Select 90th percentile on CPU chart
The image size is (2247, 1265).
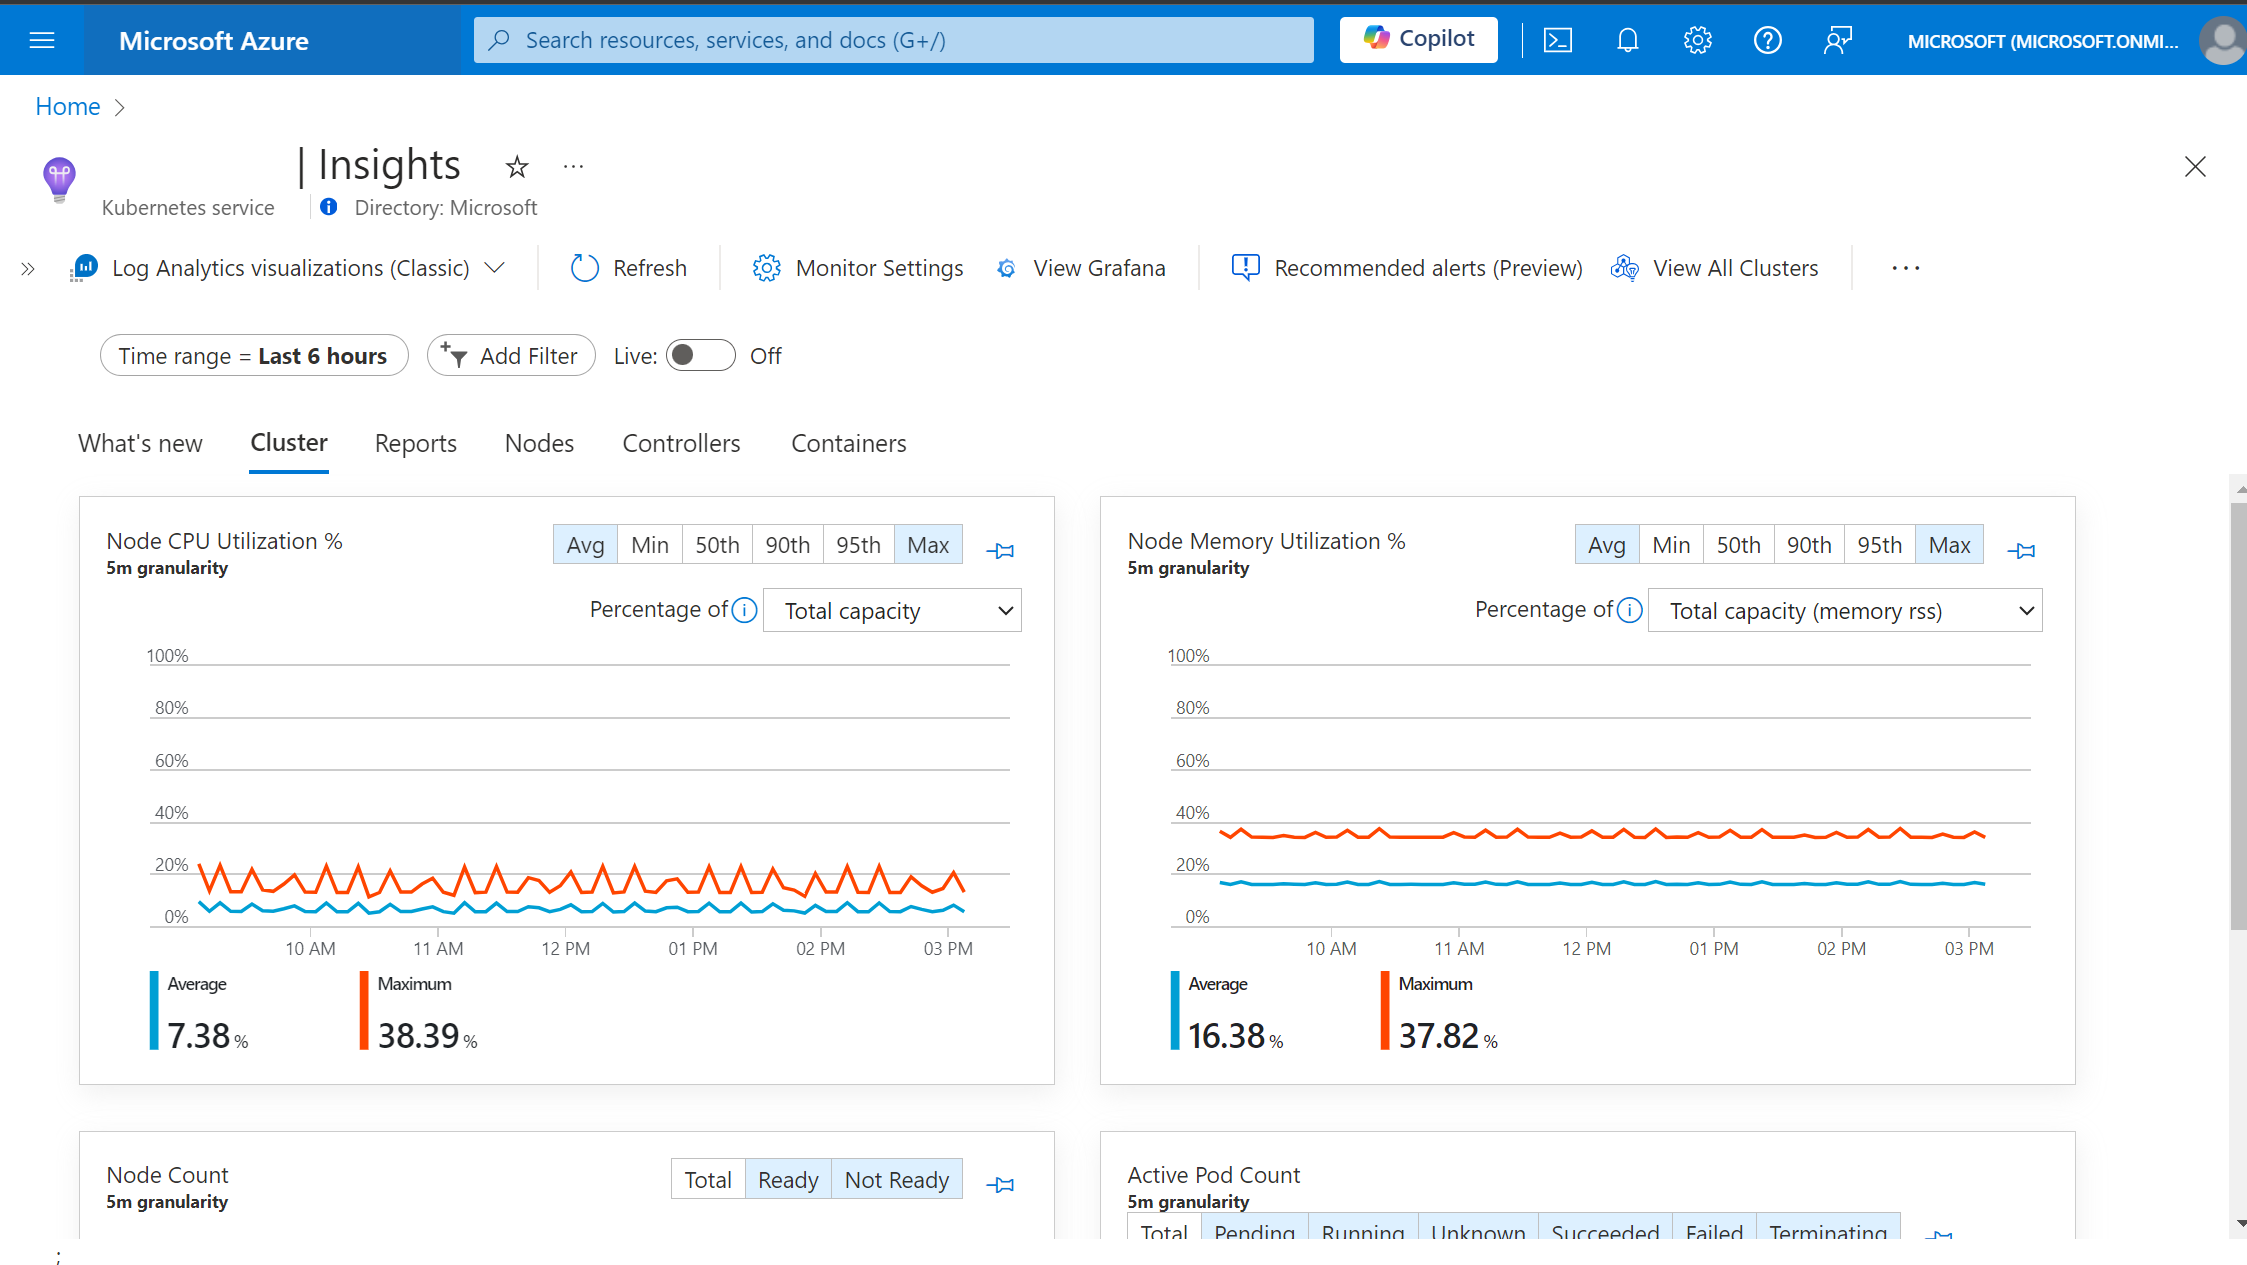787,543
